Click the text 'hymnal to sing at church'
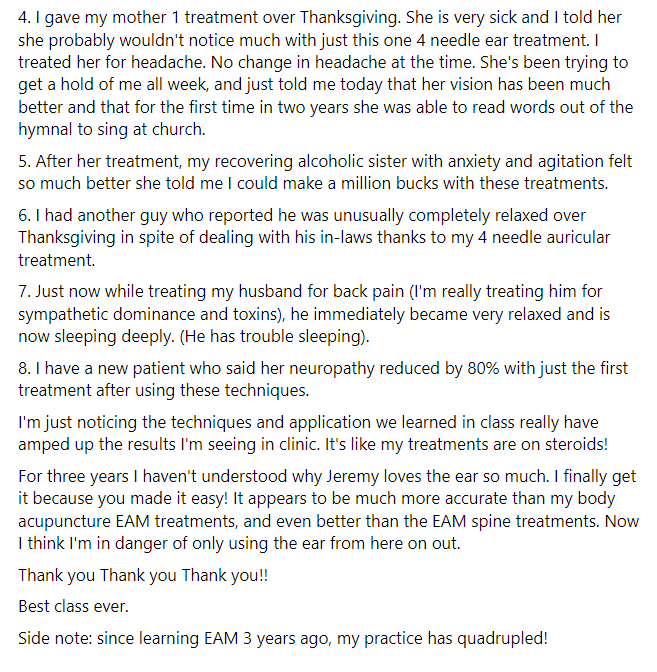 (111, 129)
